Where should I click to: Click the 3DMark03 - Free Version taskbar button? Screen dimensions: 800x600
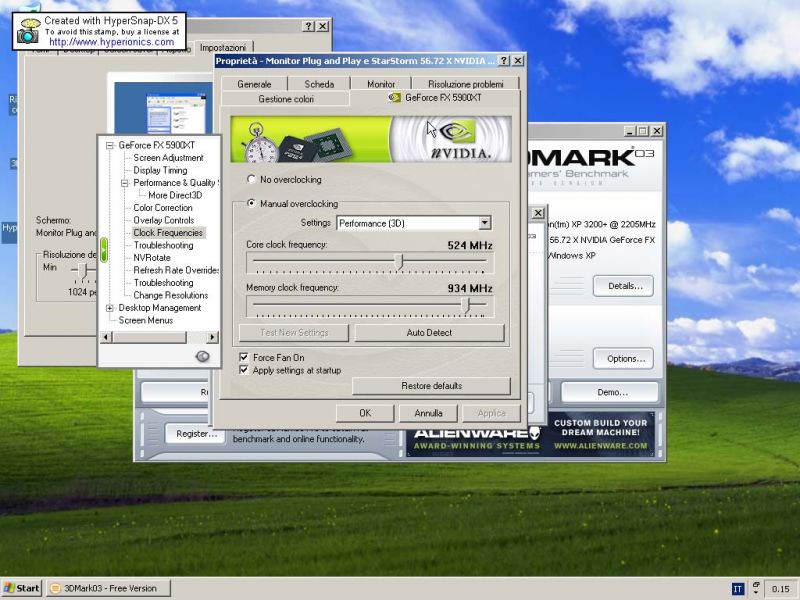click(x=109, y=588)
